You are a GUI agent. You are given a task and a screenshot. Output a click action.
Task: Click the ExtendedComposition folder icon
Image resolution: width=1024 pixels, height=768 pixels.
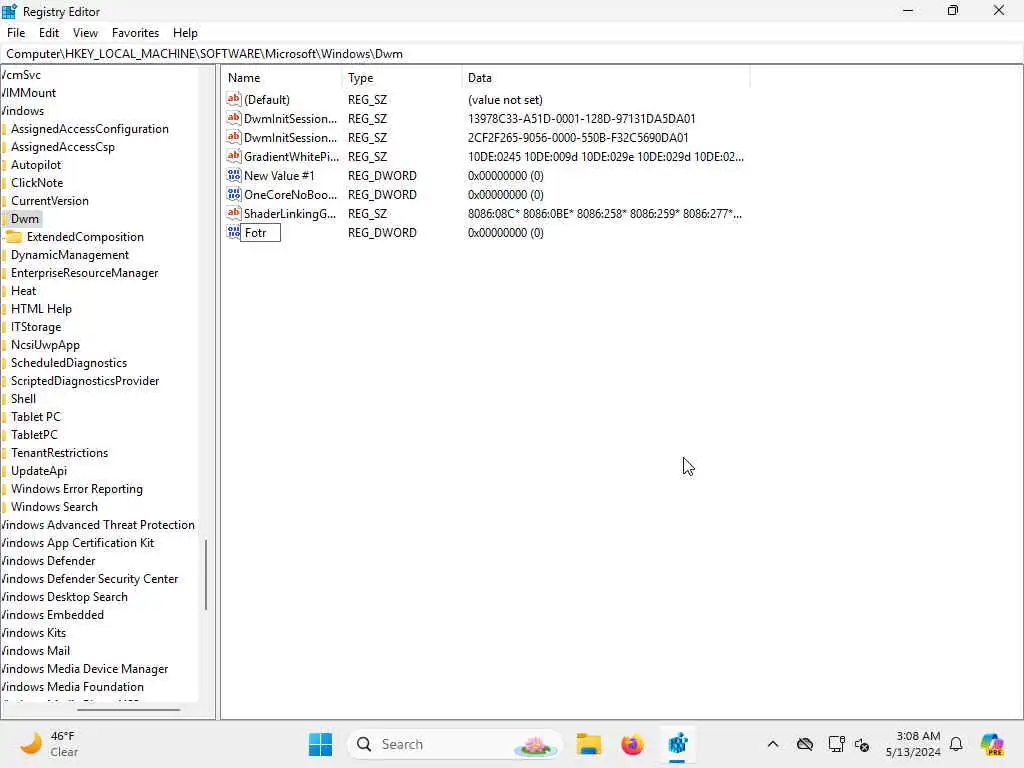click(x=14, y=236)
